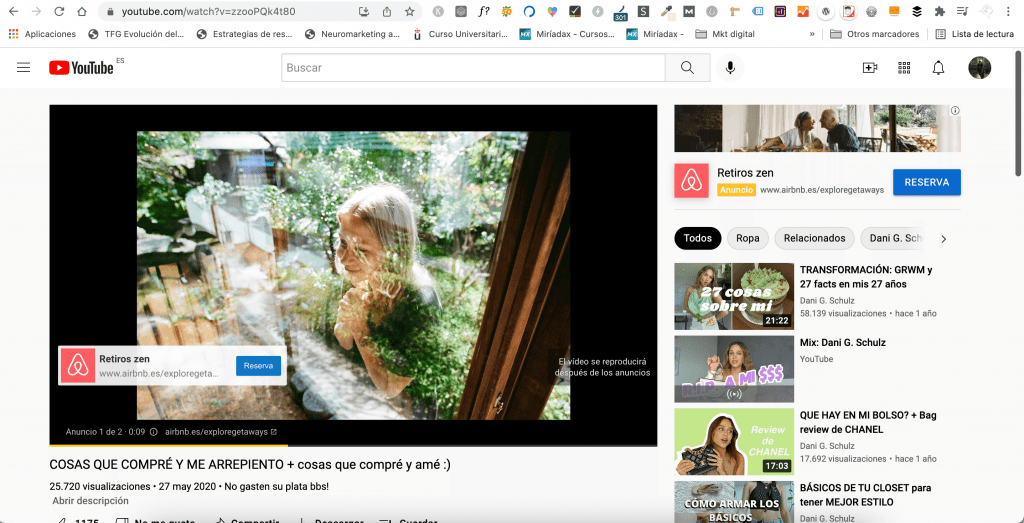
Task: Expand hidden bookmarks chevron
Action: coord(812,34)
